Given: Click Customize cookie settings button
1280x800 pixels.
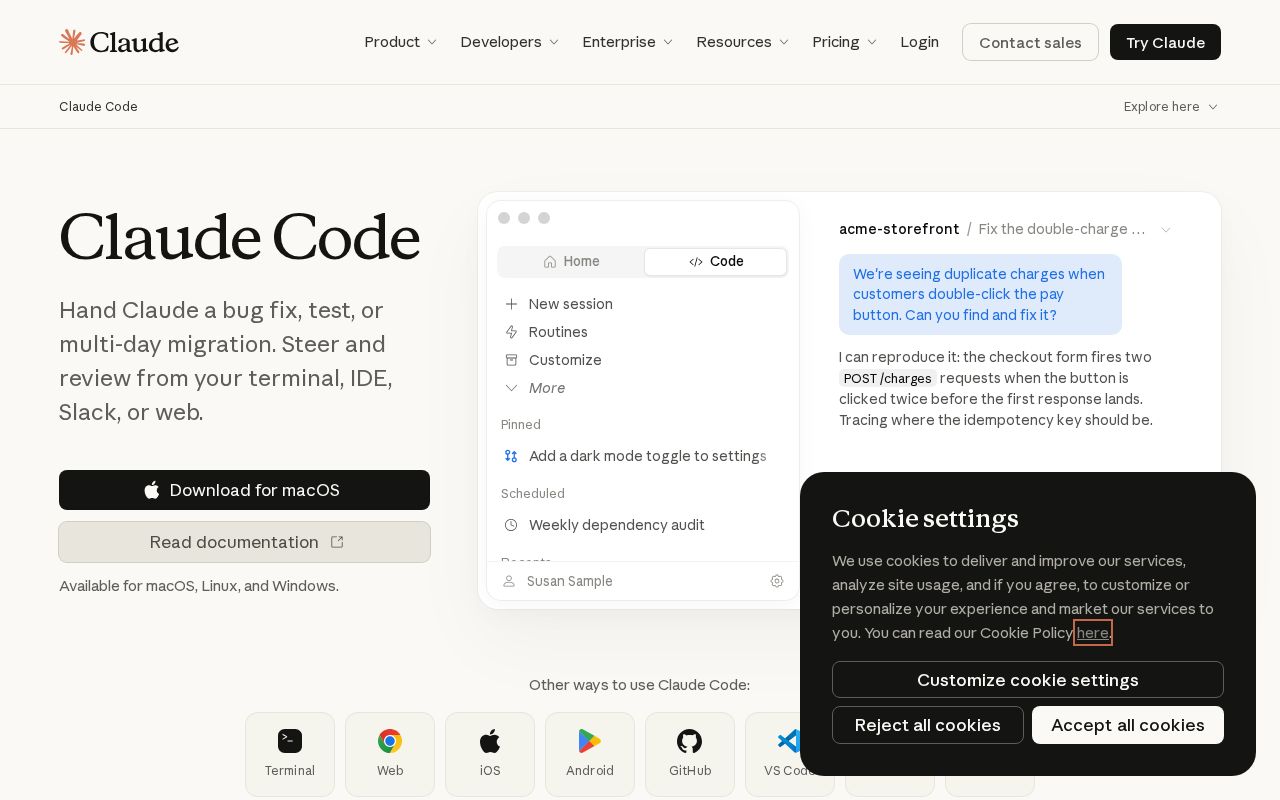Looking at the screenshot, I should (1028, 680).
